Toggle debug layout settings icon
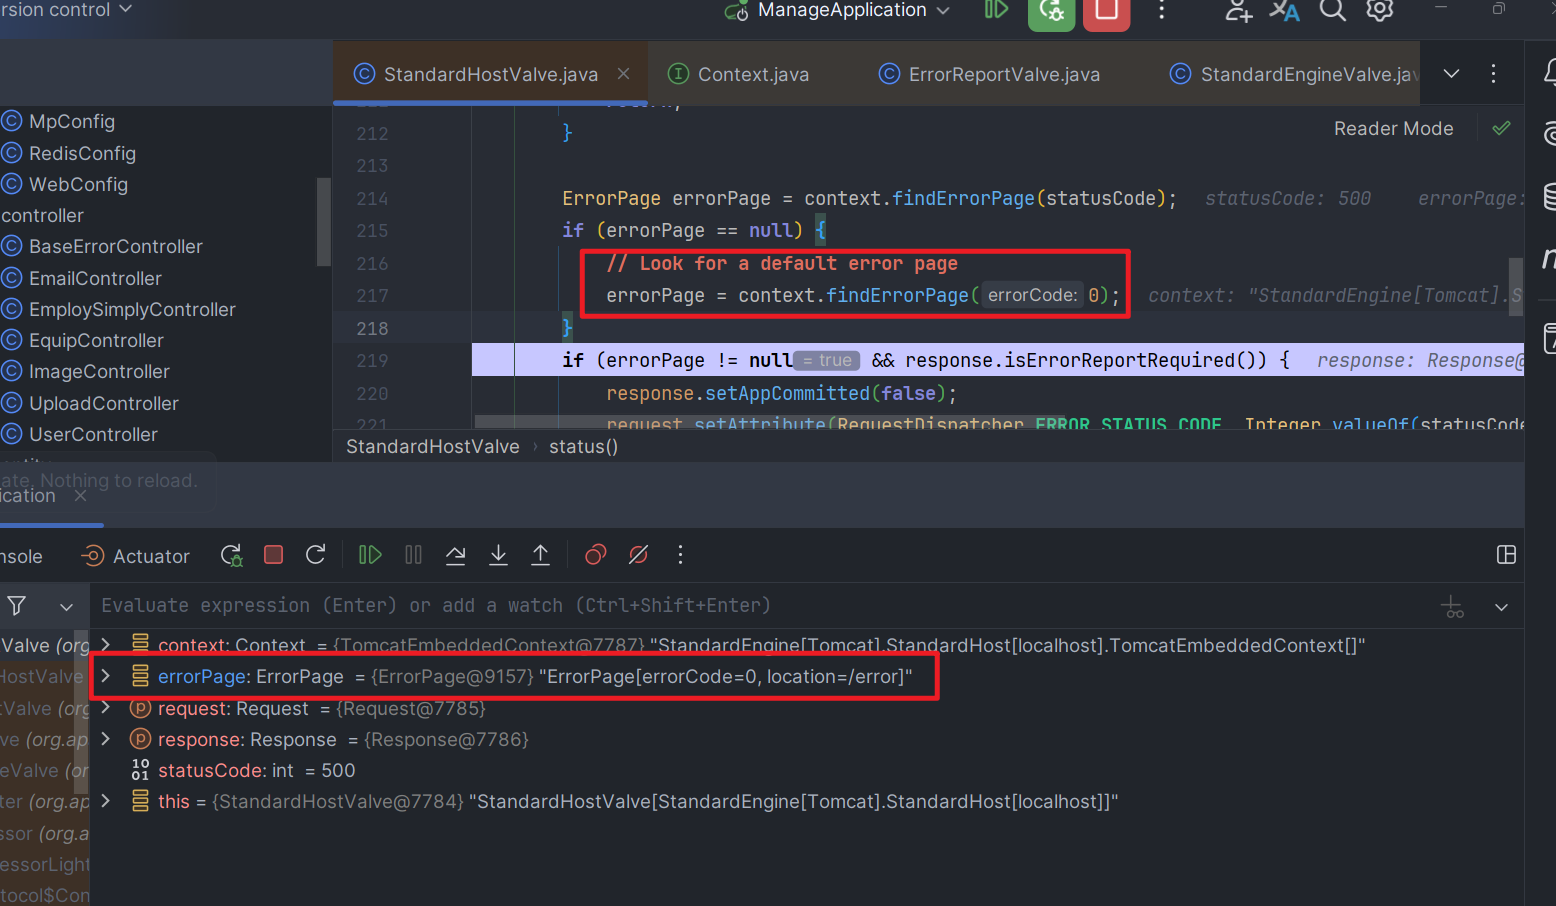Image resolution: width=1556 pixels, height=906 pixels. pos(1506,555)
